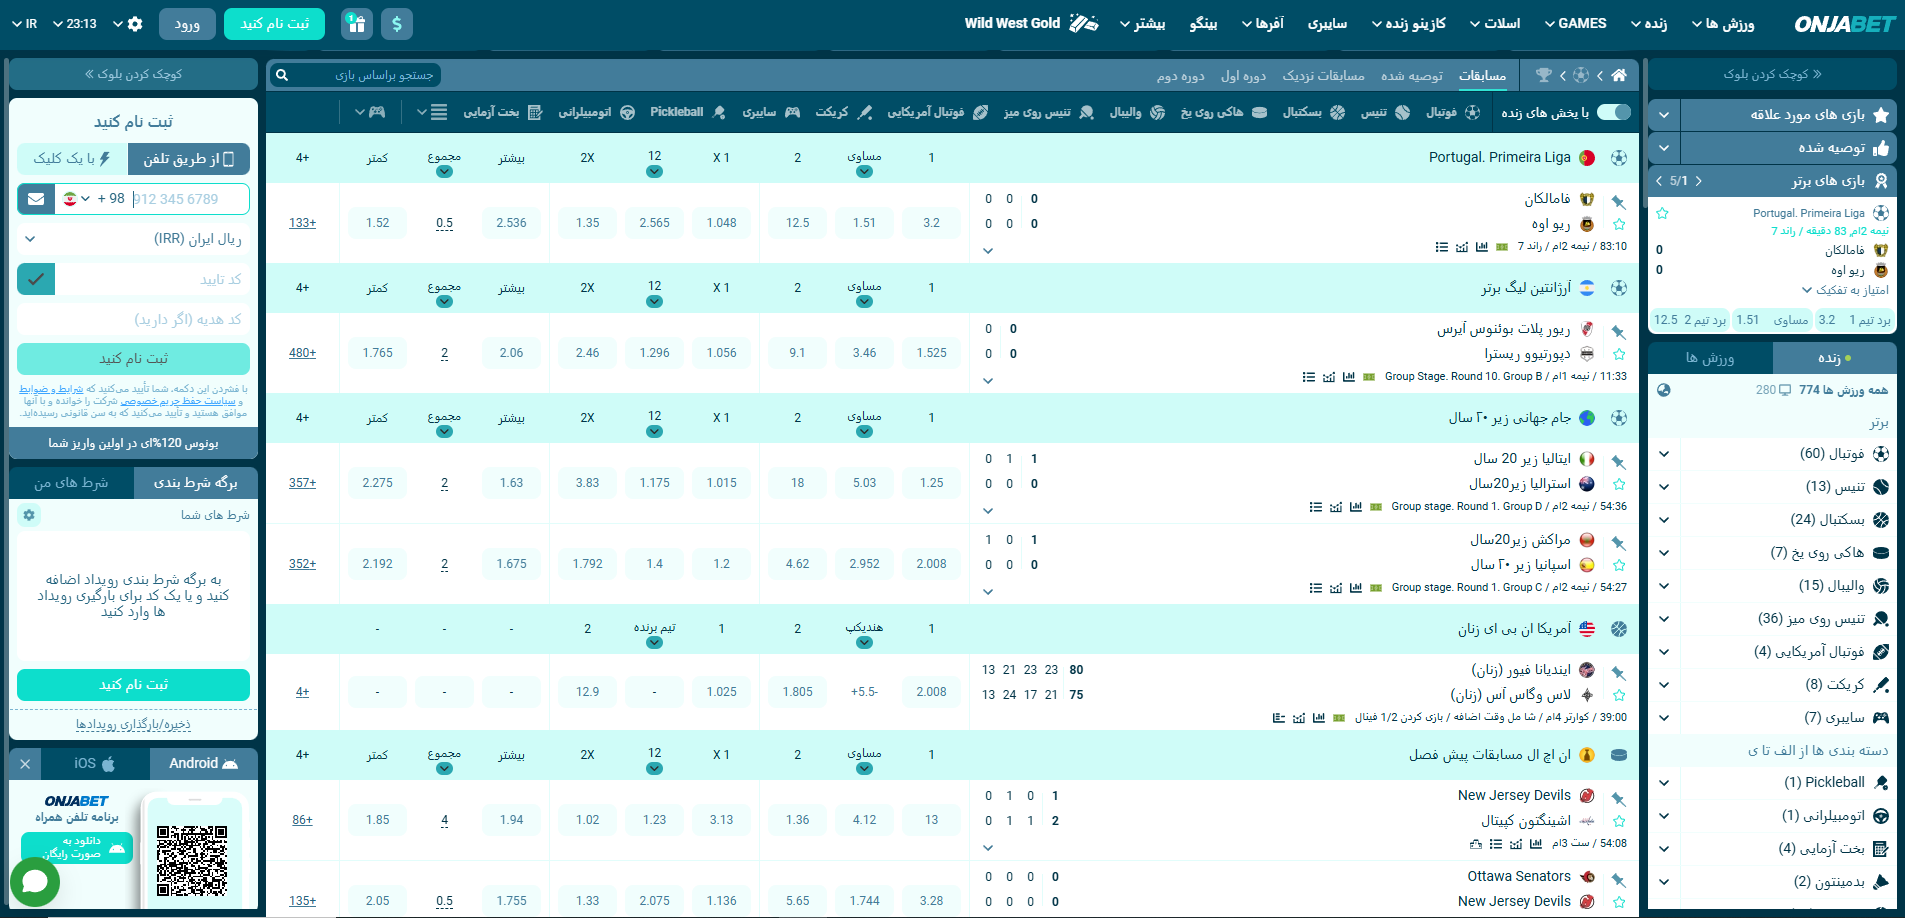Click the home icon in the breadcrumb bar
Image resolution: width=1905 pixels, height=918 pixels.
[x=1619, y=75]
